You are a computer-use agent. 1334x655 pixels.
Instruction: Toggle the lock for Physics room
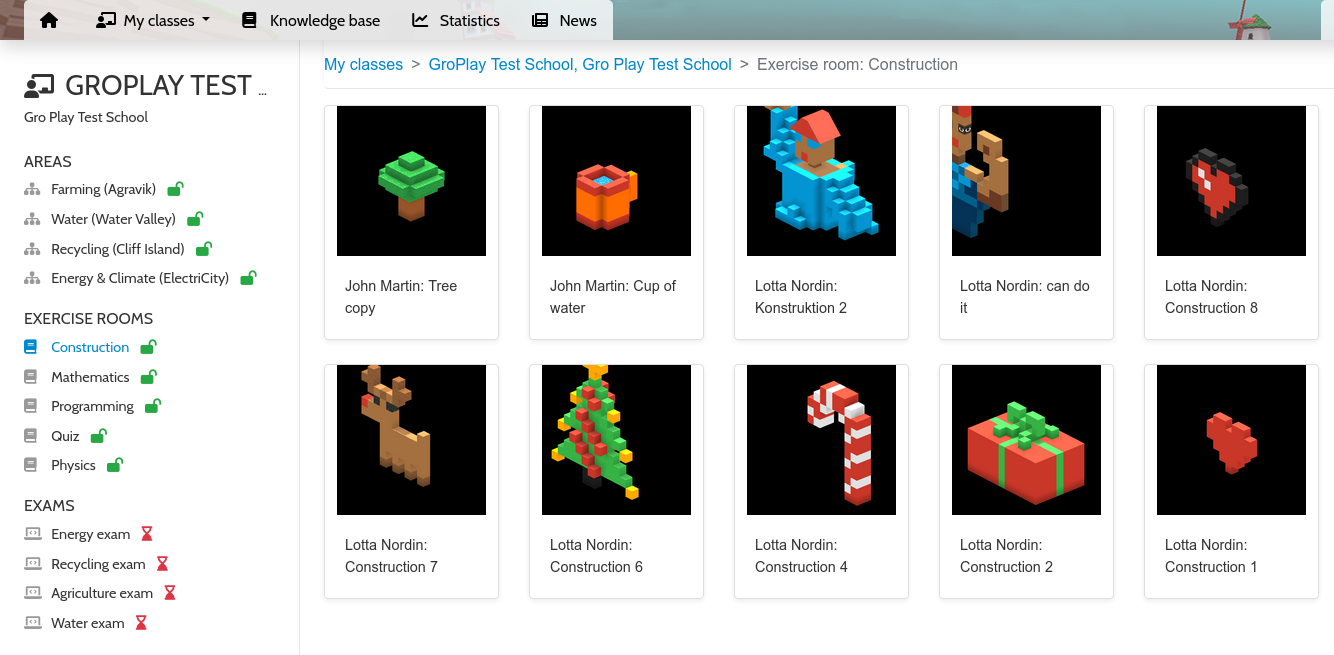click(114, 464)
